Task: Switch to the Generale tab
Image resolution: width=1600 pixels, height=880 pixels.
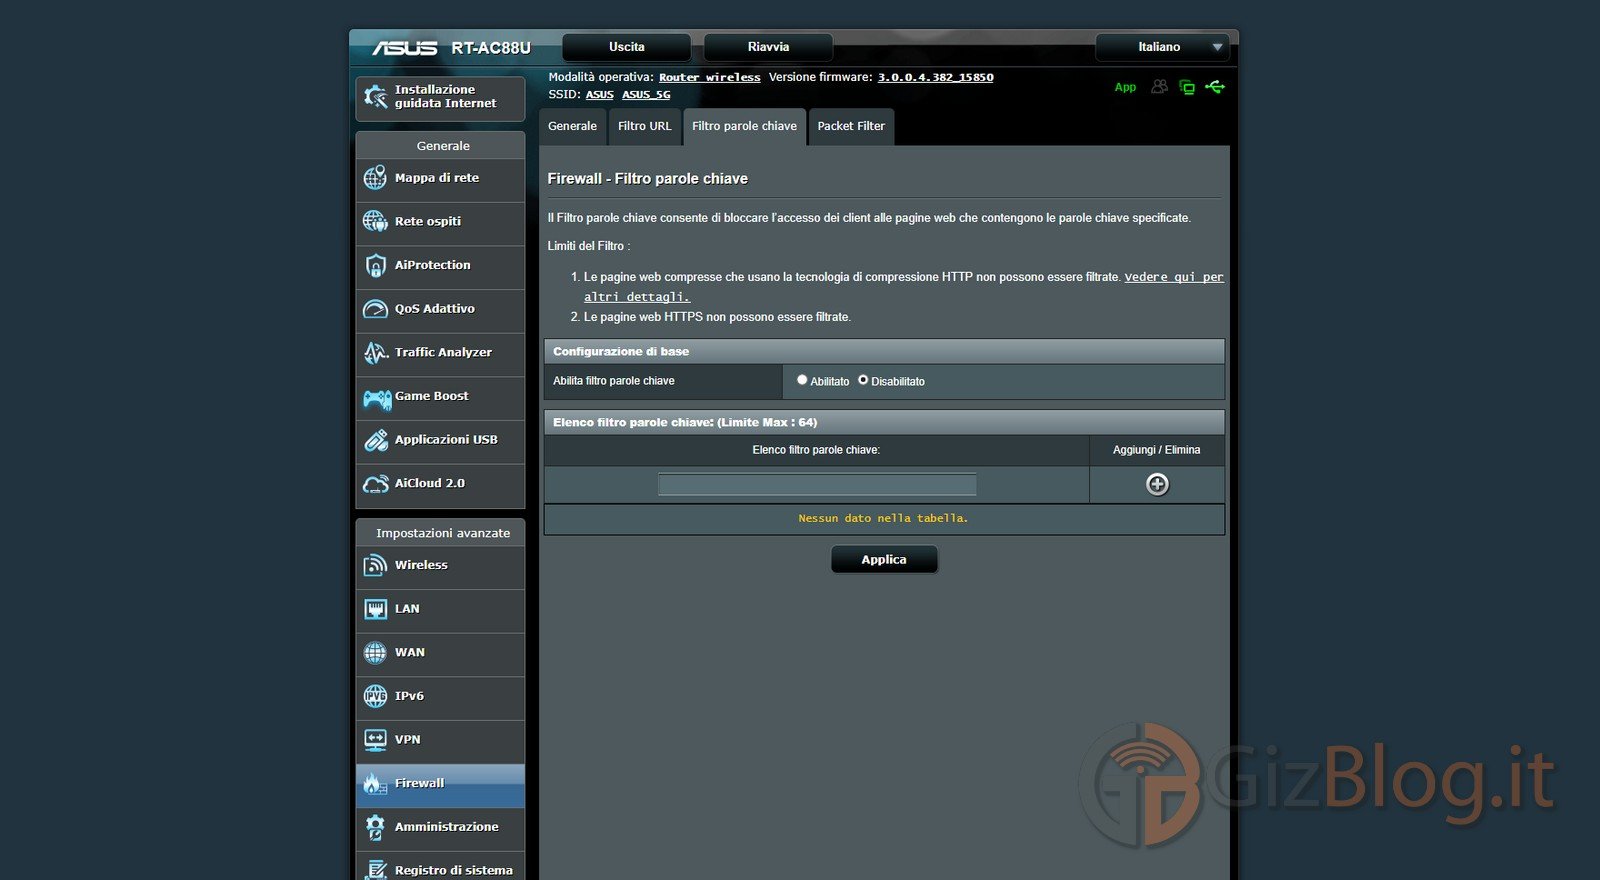Action: (x=572, y=127)
